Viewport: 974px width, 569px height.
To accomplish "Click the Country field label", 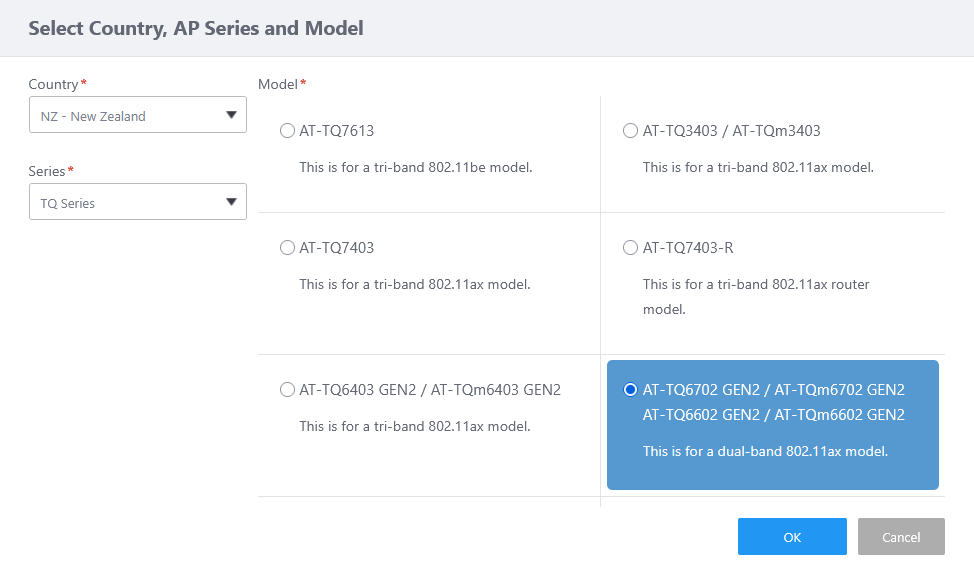I will (54, 84).
